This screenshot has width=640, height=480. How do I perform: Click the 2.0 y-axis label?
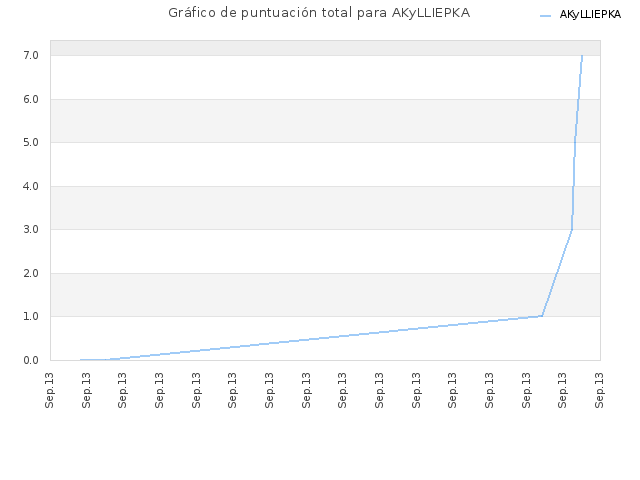[31, 273]
